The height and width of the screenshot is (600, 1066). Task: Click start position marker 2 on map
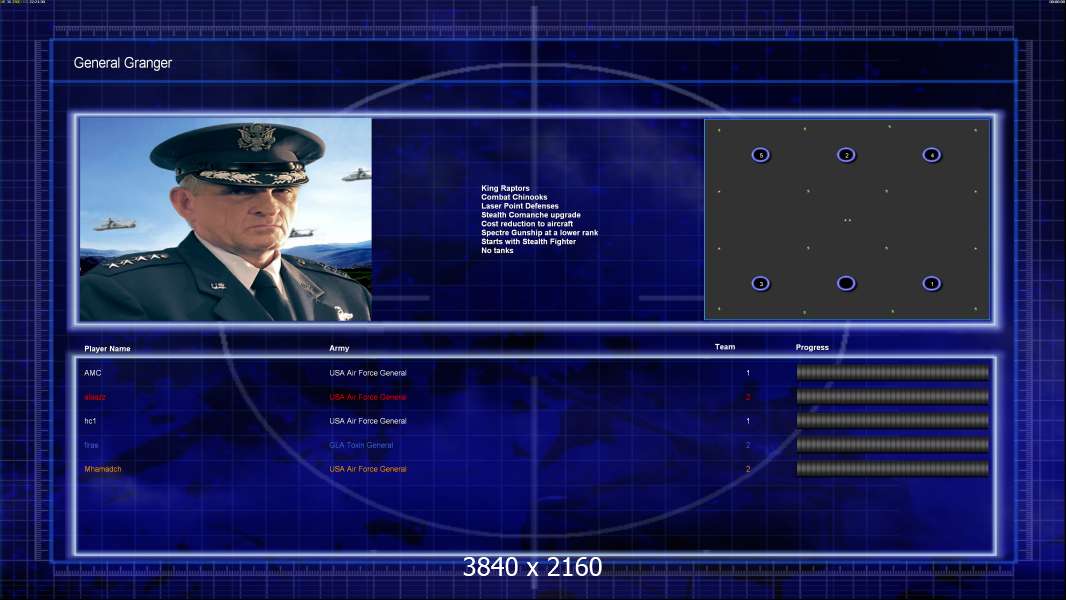coord(846,155)
